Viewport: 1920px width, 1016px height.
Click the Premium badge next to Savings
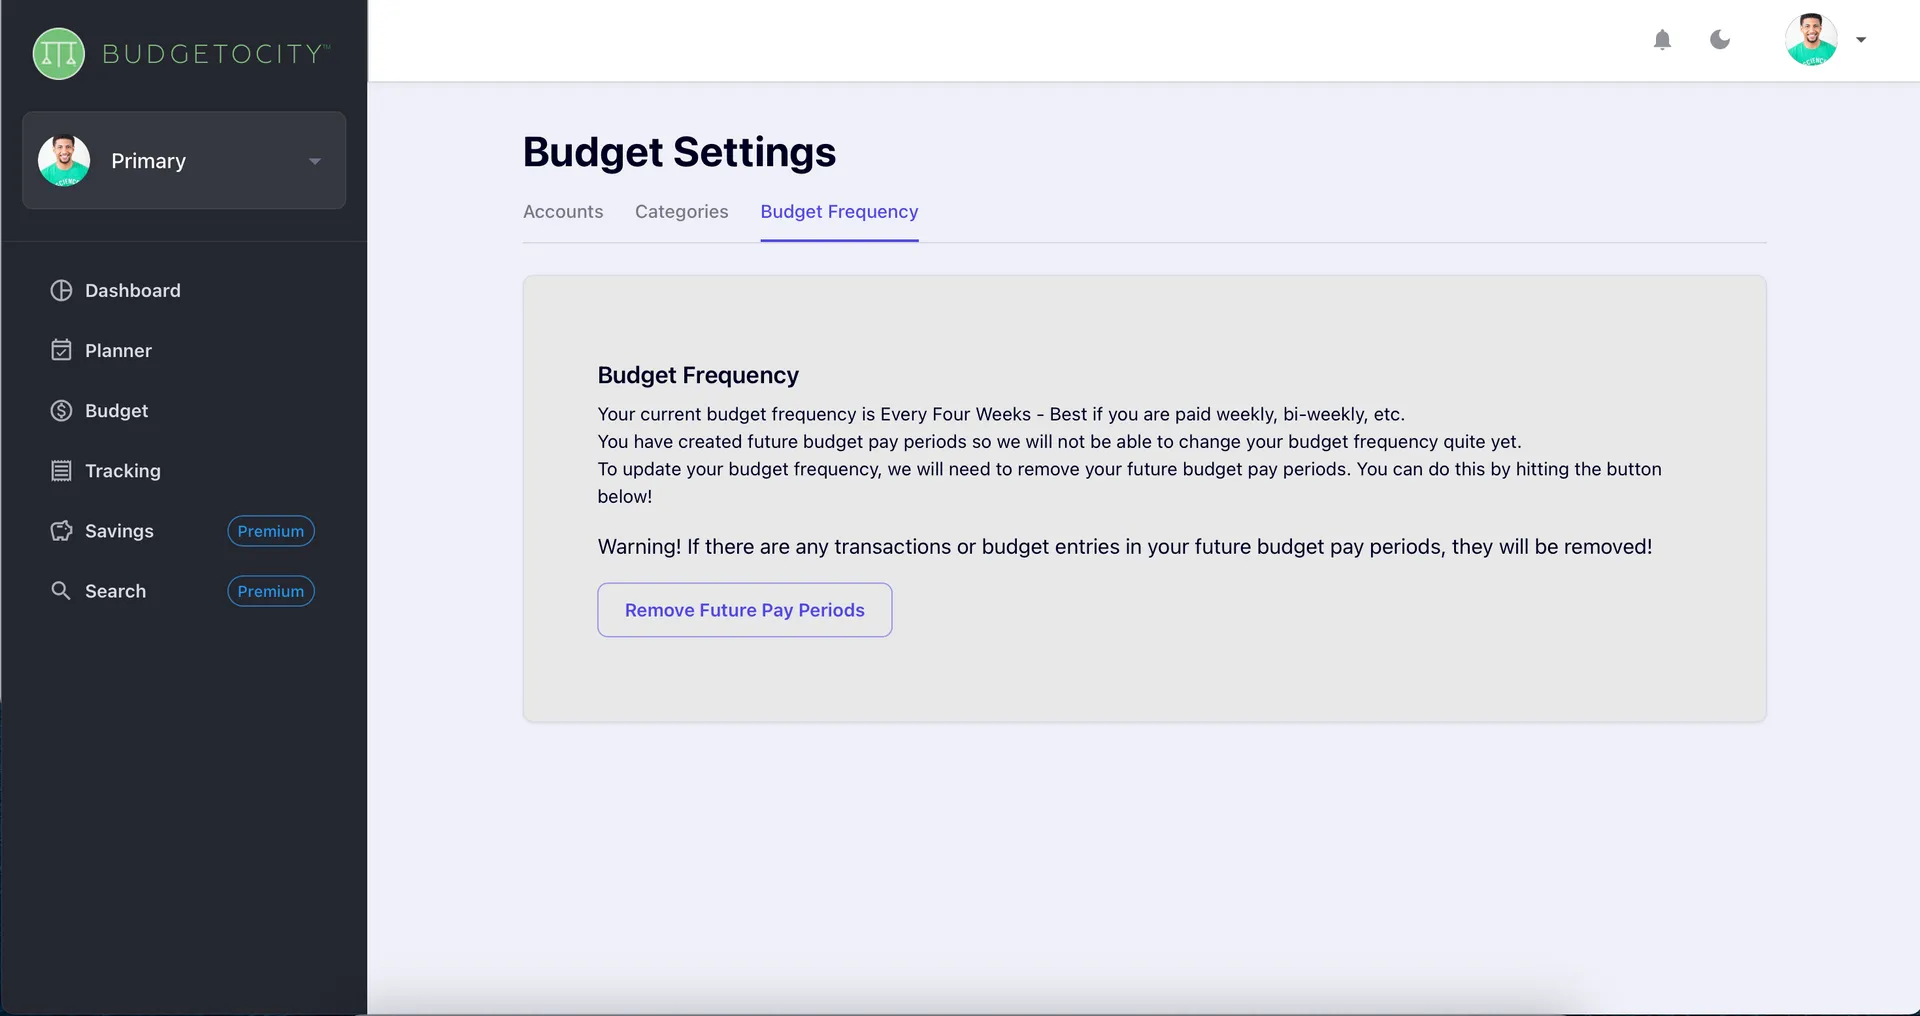[x=270, y=531]
